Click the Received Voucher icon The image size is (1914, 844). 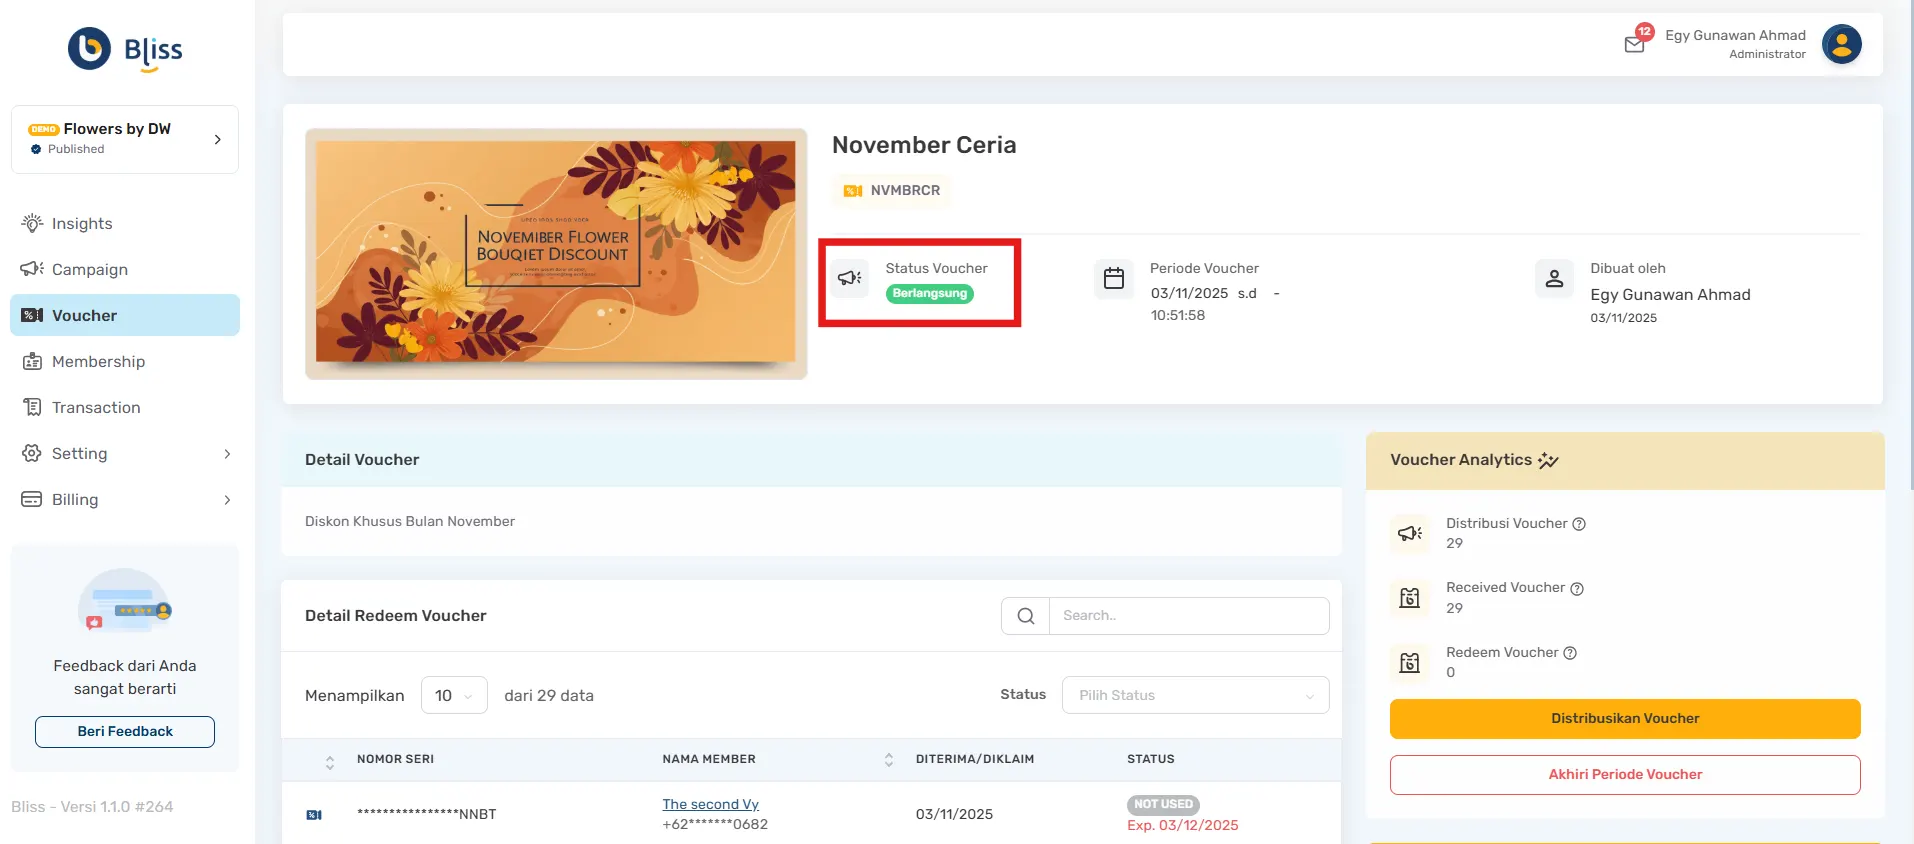[x=1410, y=598]
